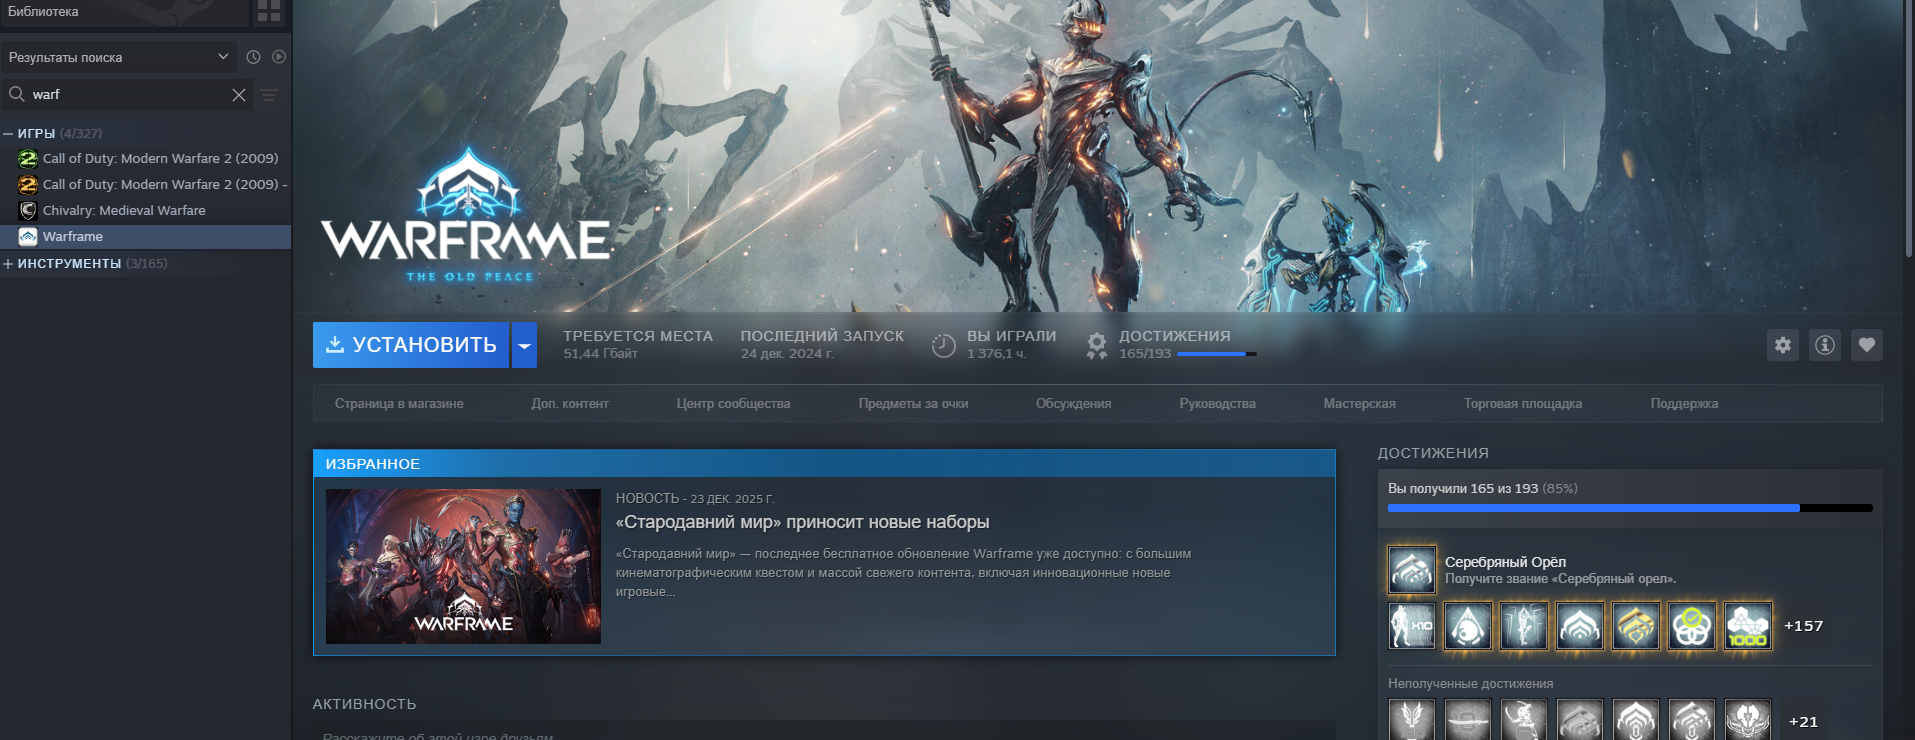Click the third unlocked achievement icon with standing figure
Viewport: 1915px width, 740px height.
coord(1524,626)
